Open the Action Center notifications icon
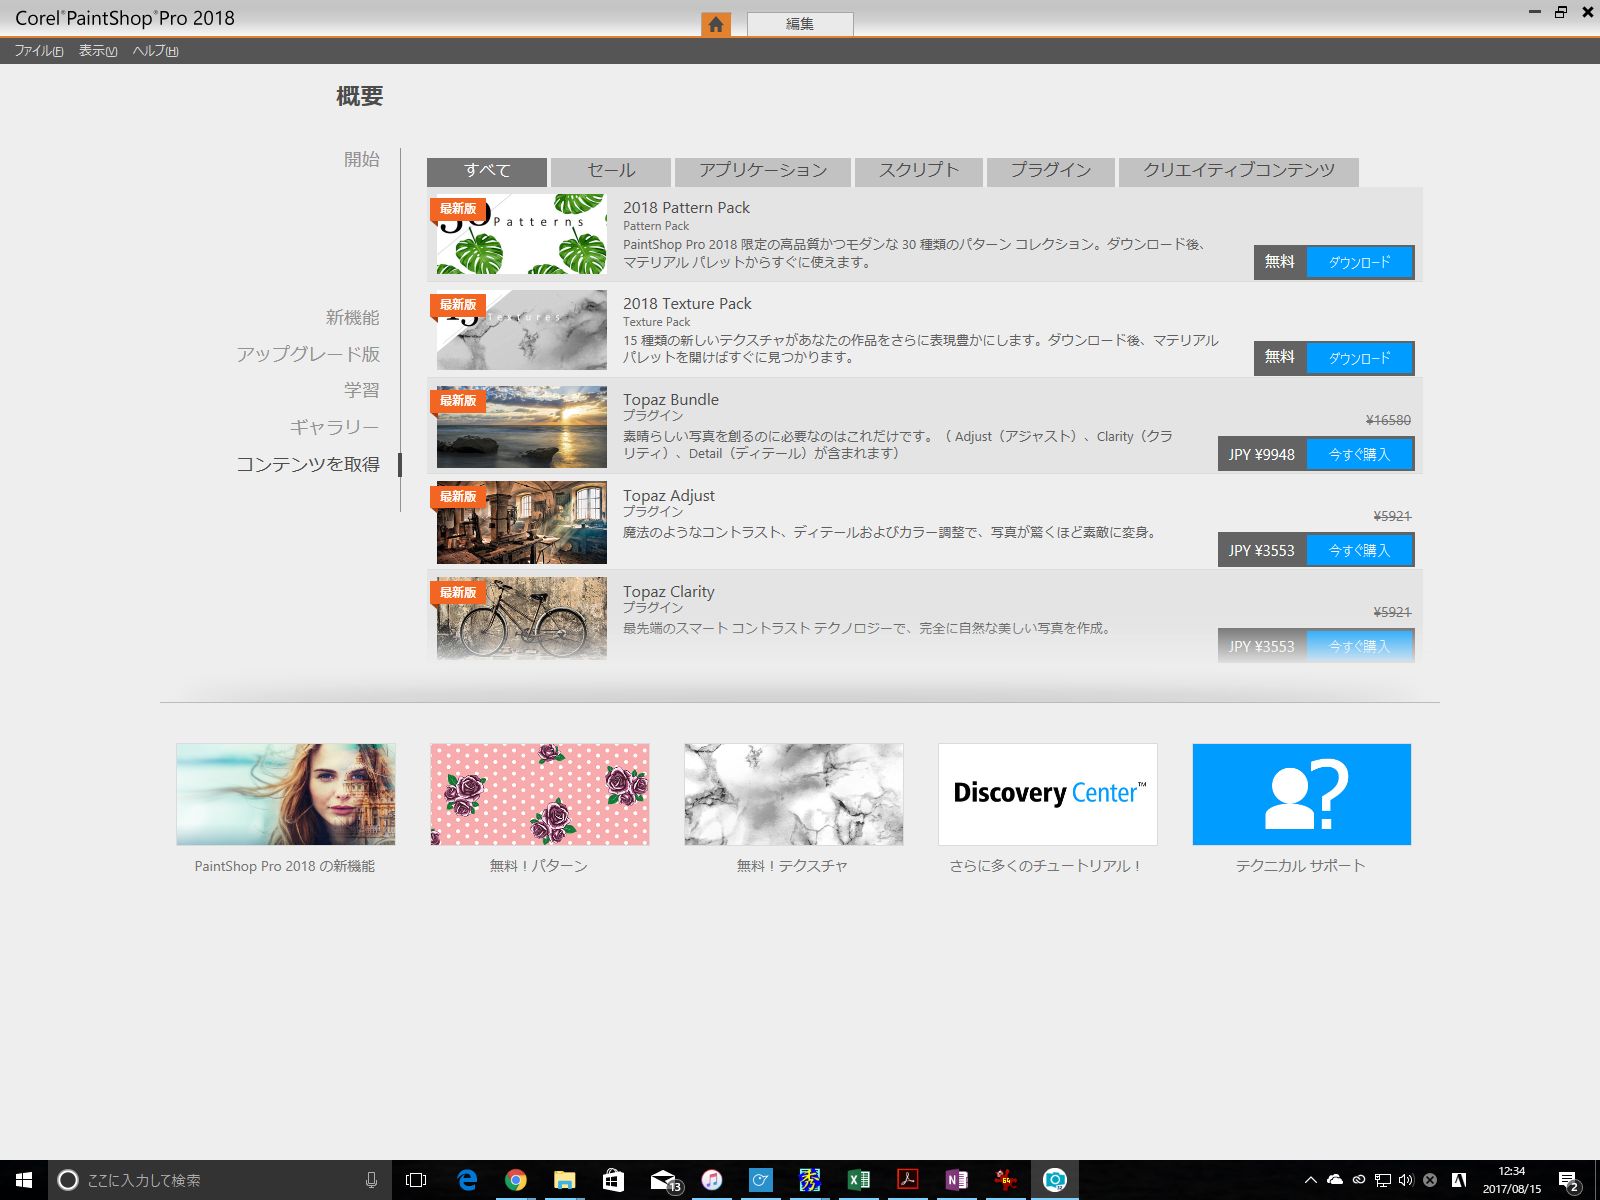1600x1200 pixels. coord(1569,1181)
